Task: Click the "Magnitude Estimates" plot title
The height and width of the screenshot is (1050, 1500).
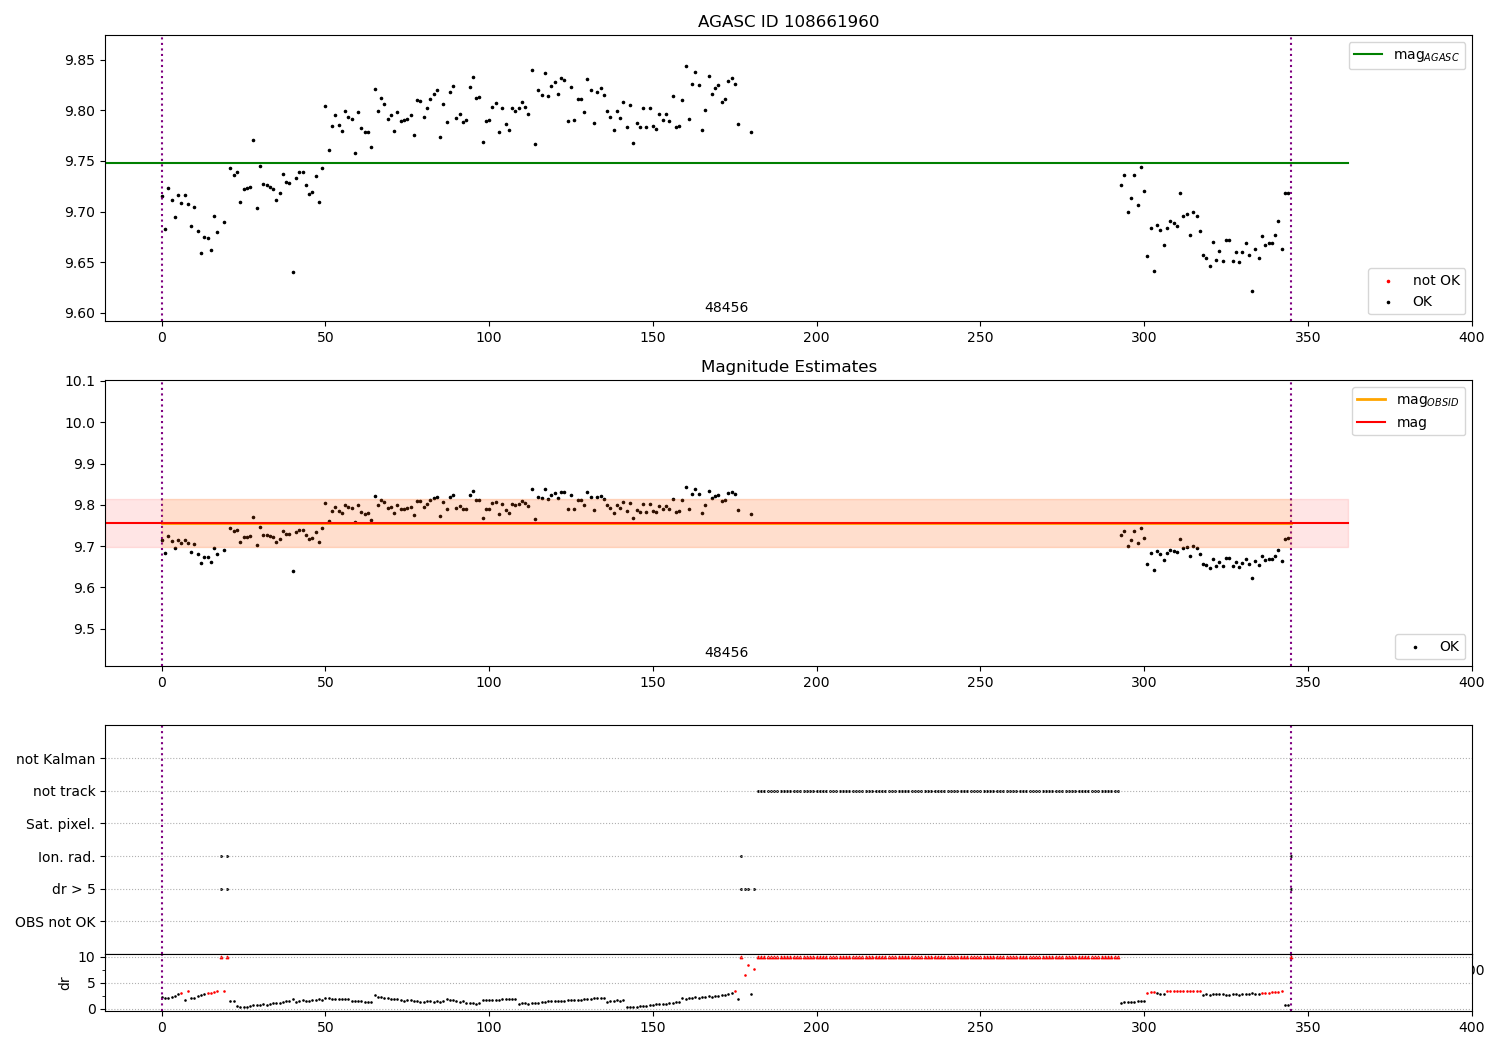Action: coord(788,367)
